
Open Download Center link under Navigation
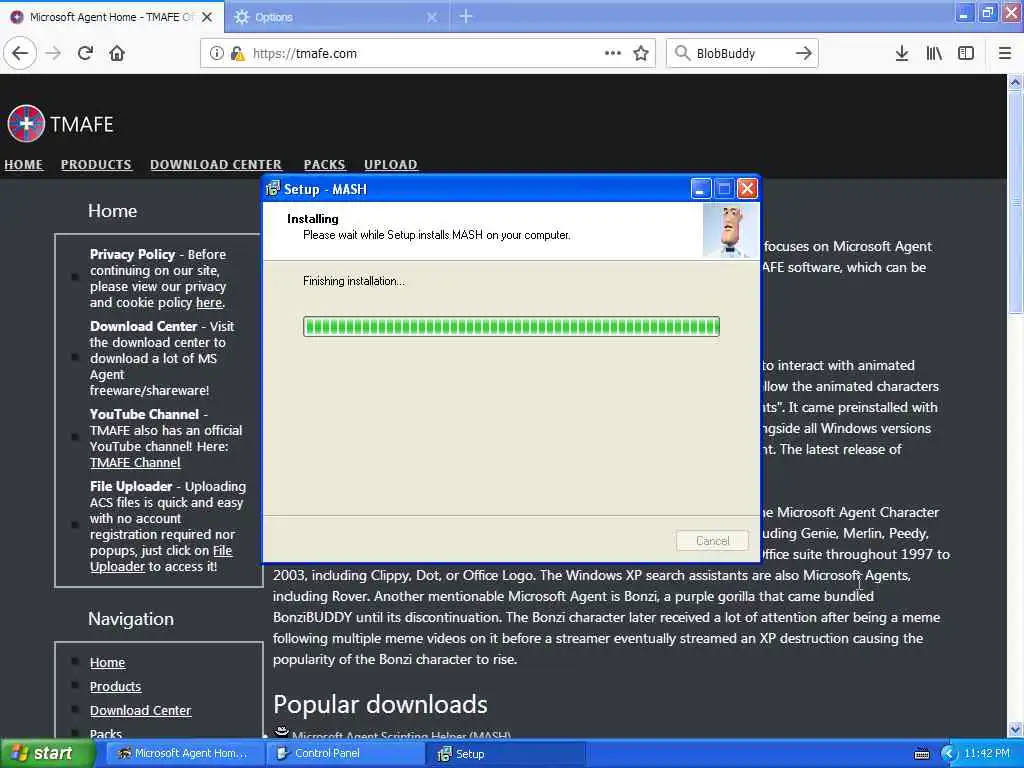click(140, 711)
